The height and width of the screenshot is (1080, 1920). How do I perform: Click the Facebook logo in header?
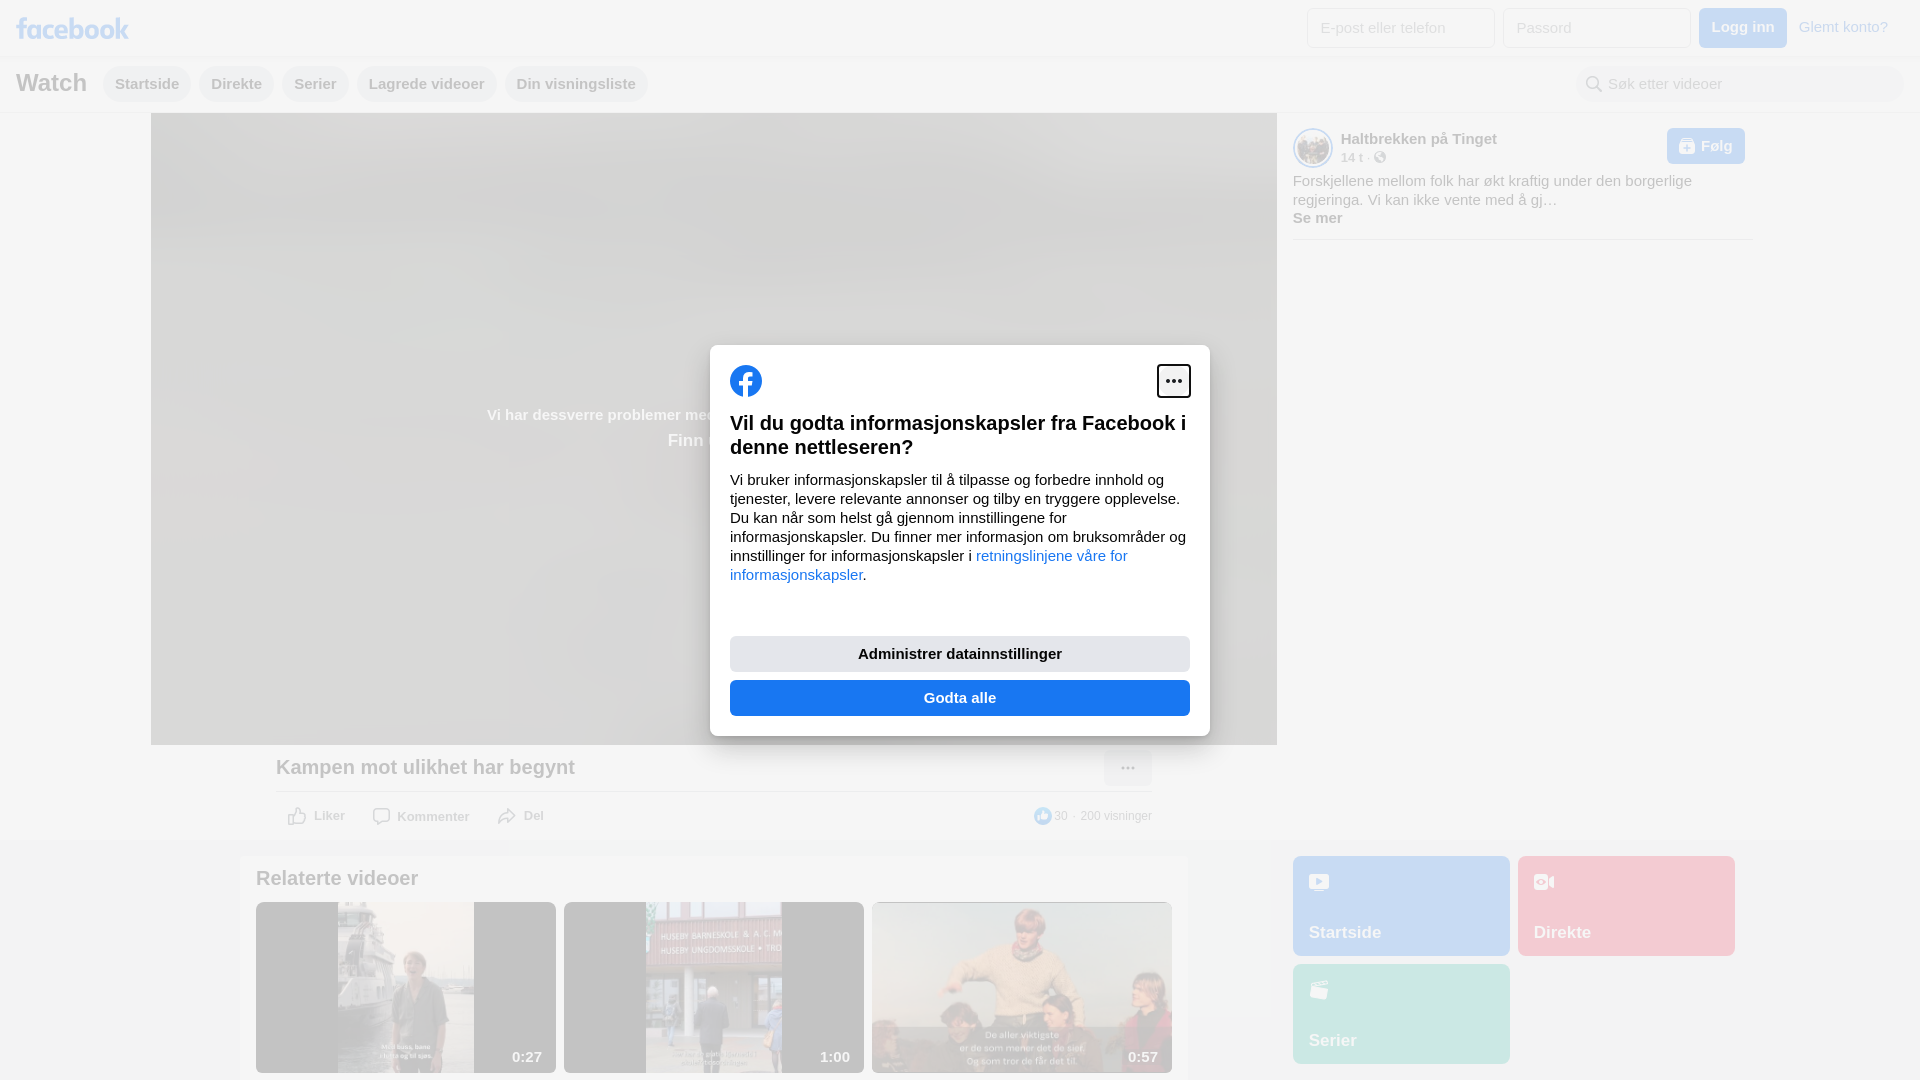click(72, 28)
